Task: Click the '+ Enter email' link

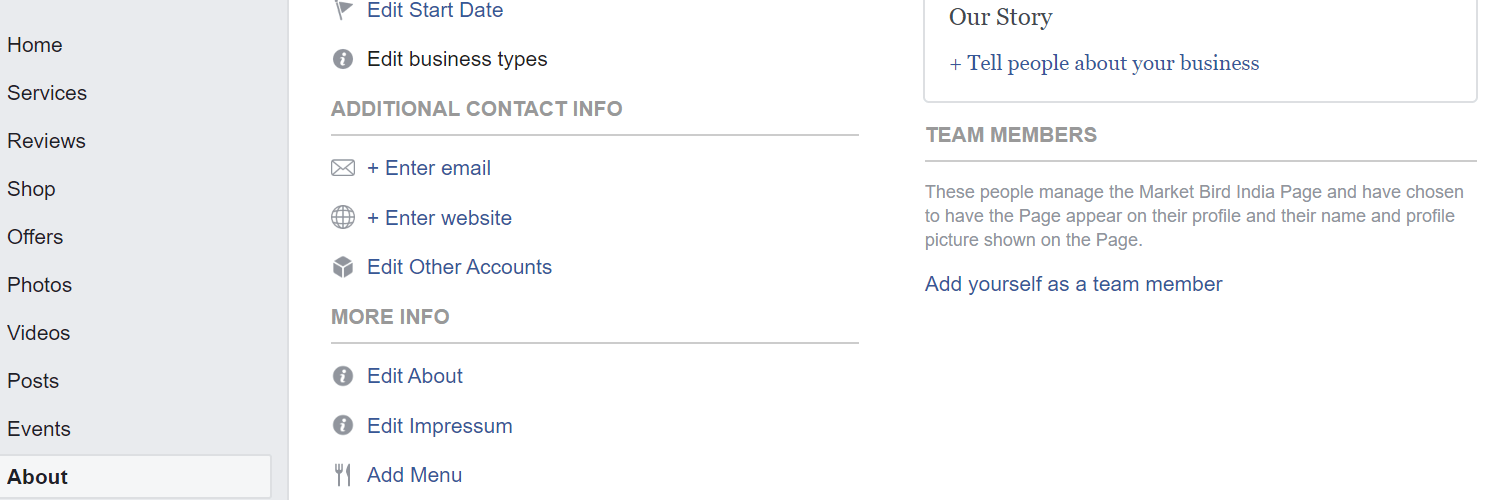Action: pyautogui.click(x=429, y=168)
